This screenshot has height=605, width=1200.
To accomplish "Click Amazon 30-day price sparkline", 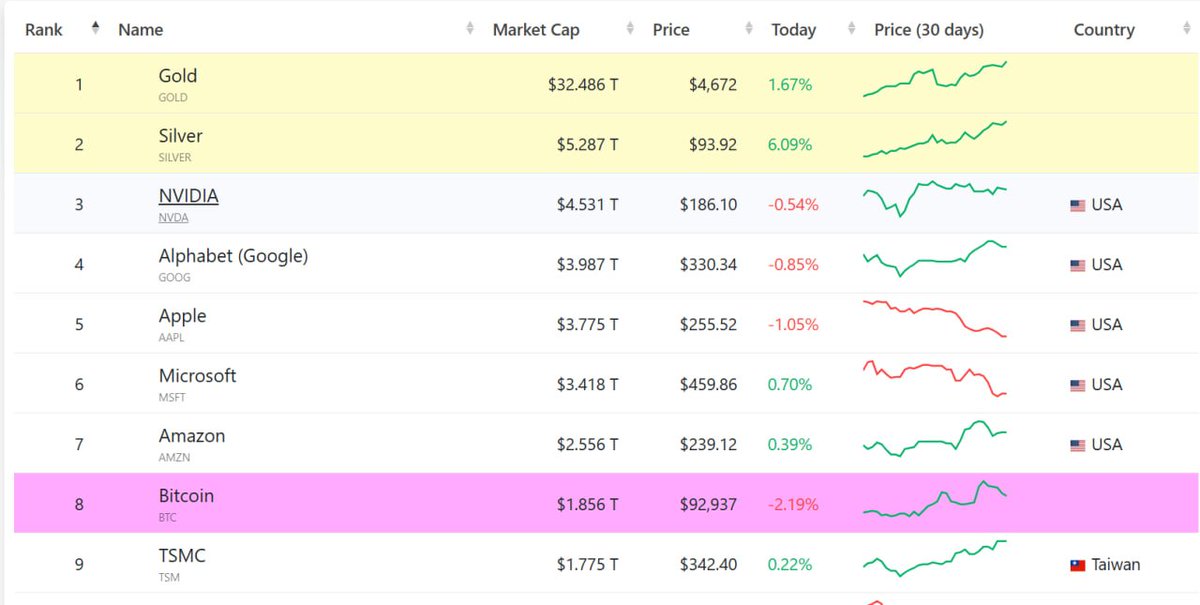I will pos(935,439).
